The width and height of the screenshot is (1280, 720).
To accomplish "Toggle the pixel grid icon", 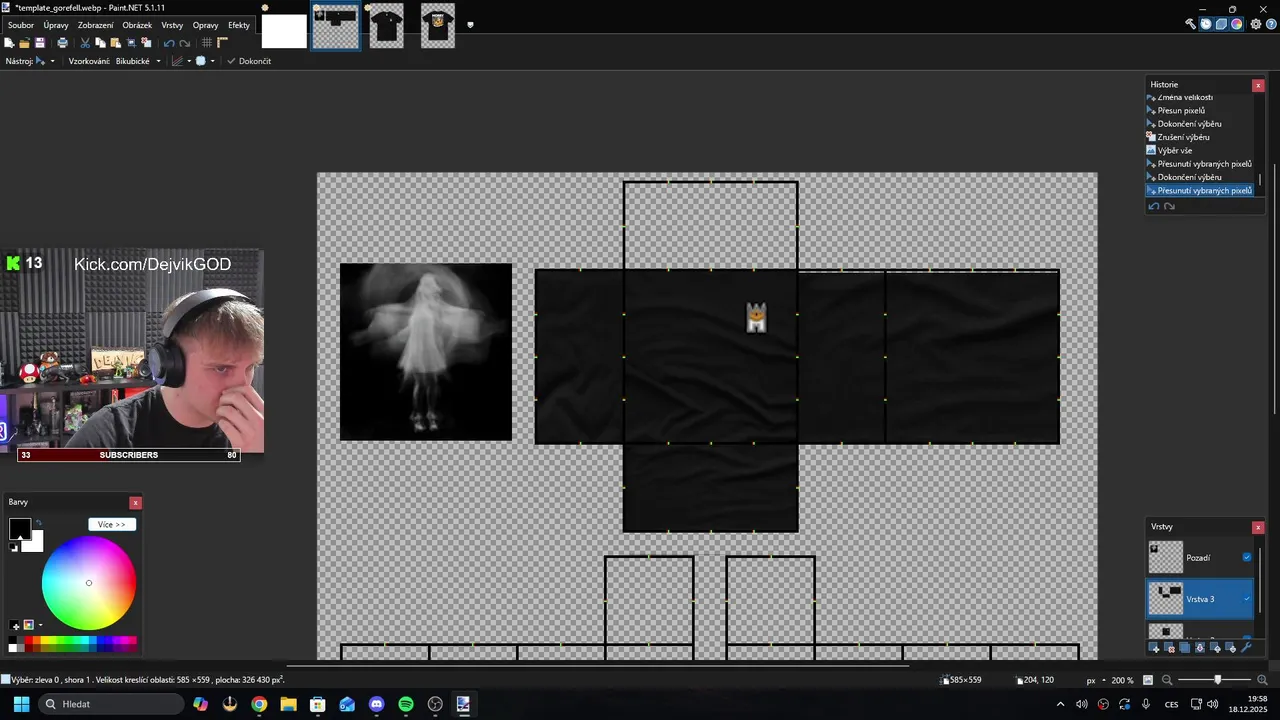I will [x=207, y=43].
